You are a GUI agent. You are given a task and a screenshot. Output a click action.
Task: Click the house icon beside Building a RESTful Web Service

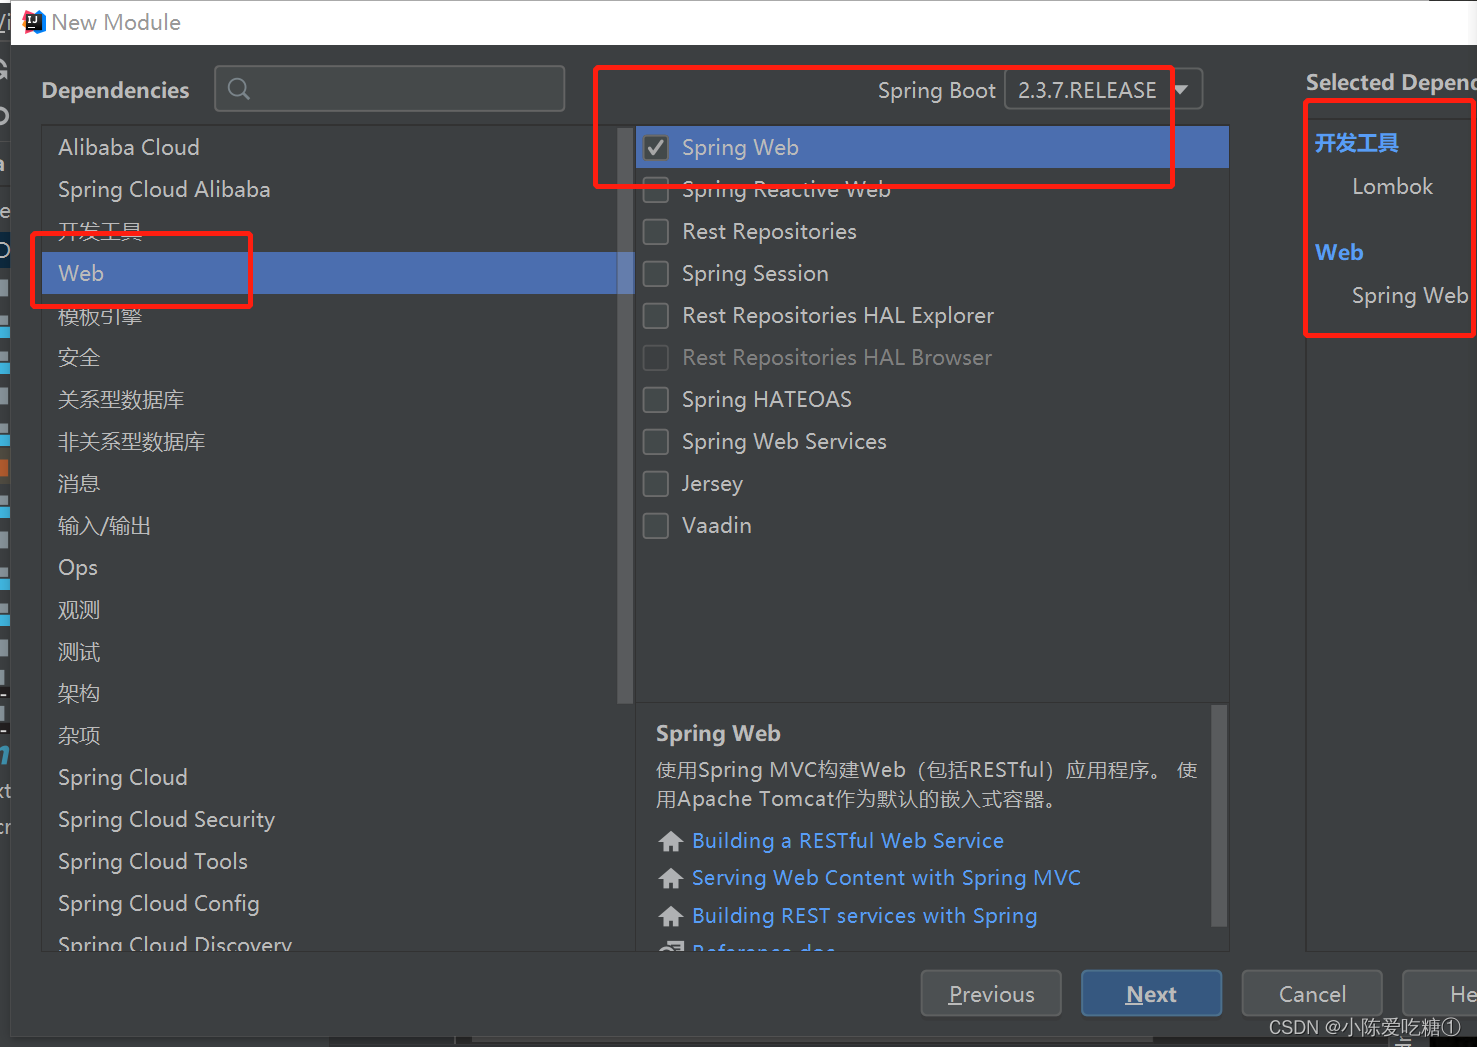tap(671, 841)
